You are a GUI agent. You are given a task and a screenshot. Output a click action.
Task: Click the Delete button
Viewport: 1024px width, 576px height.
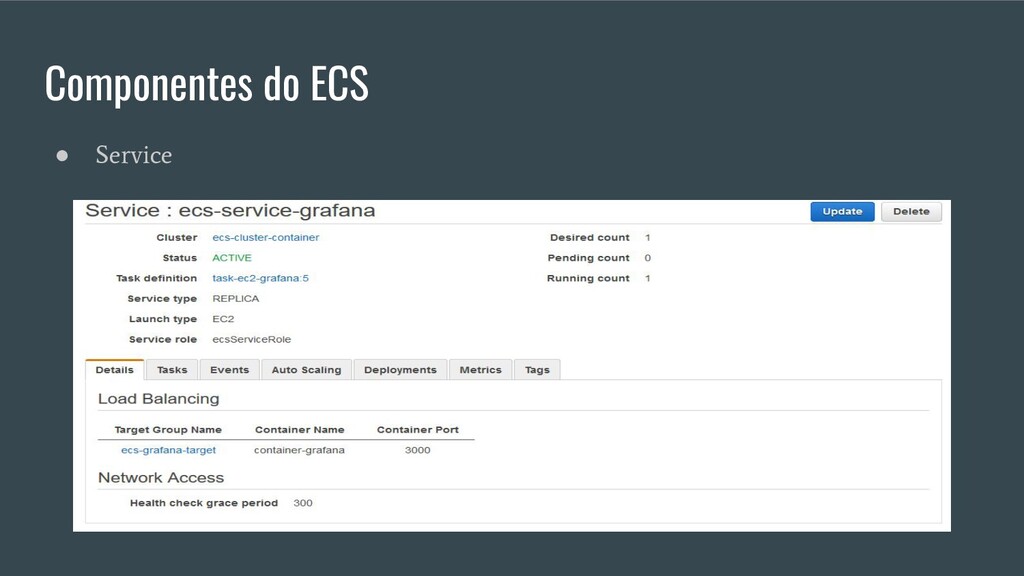pos(911,212)
